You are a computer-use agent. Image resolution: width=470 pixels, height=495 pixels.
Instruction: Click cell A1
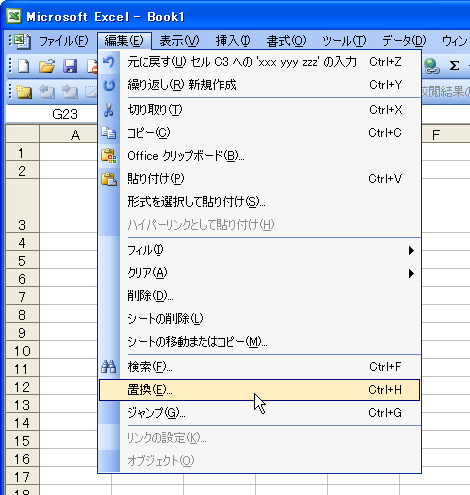coord(69,153)
